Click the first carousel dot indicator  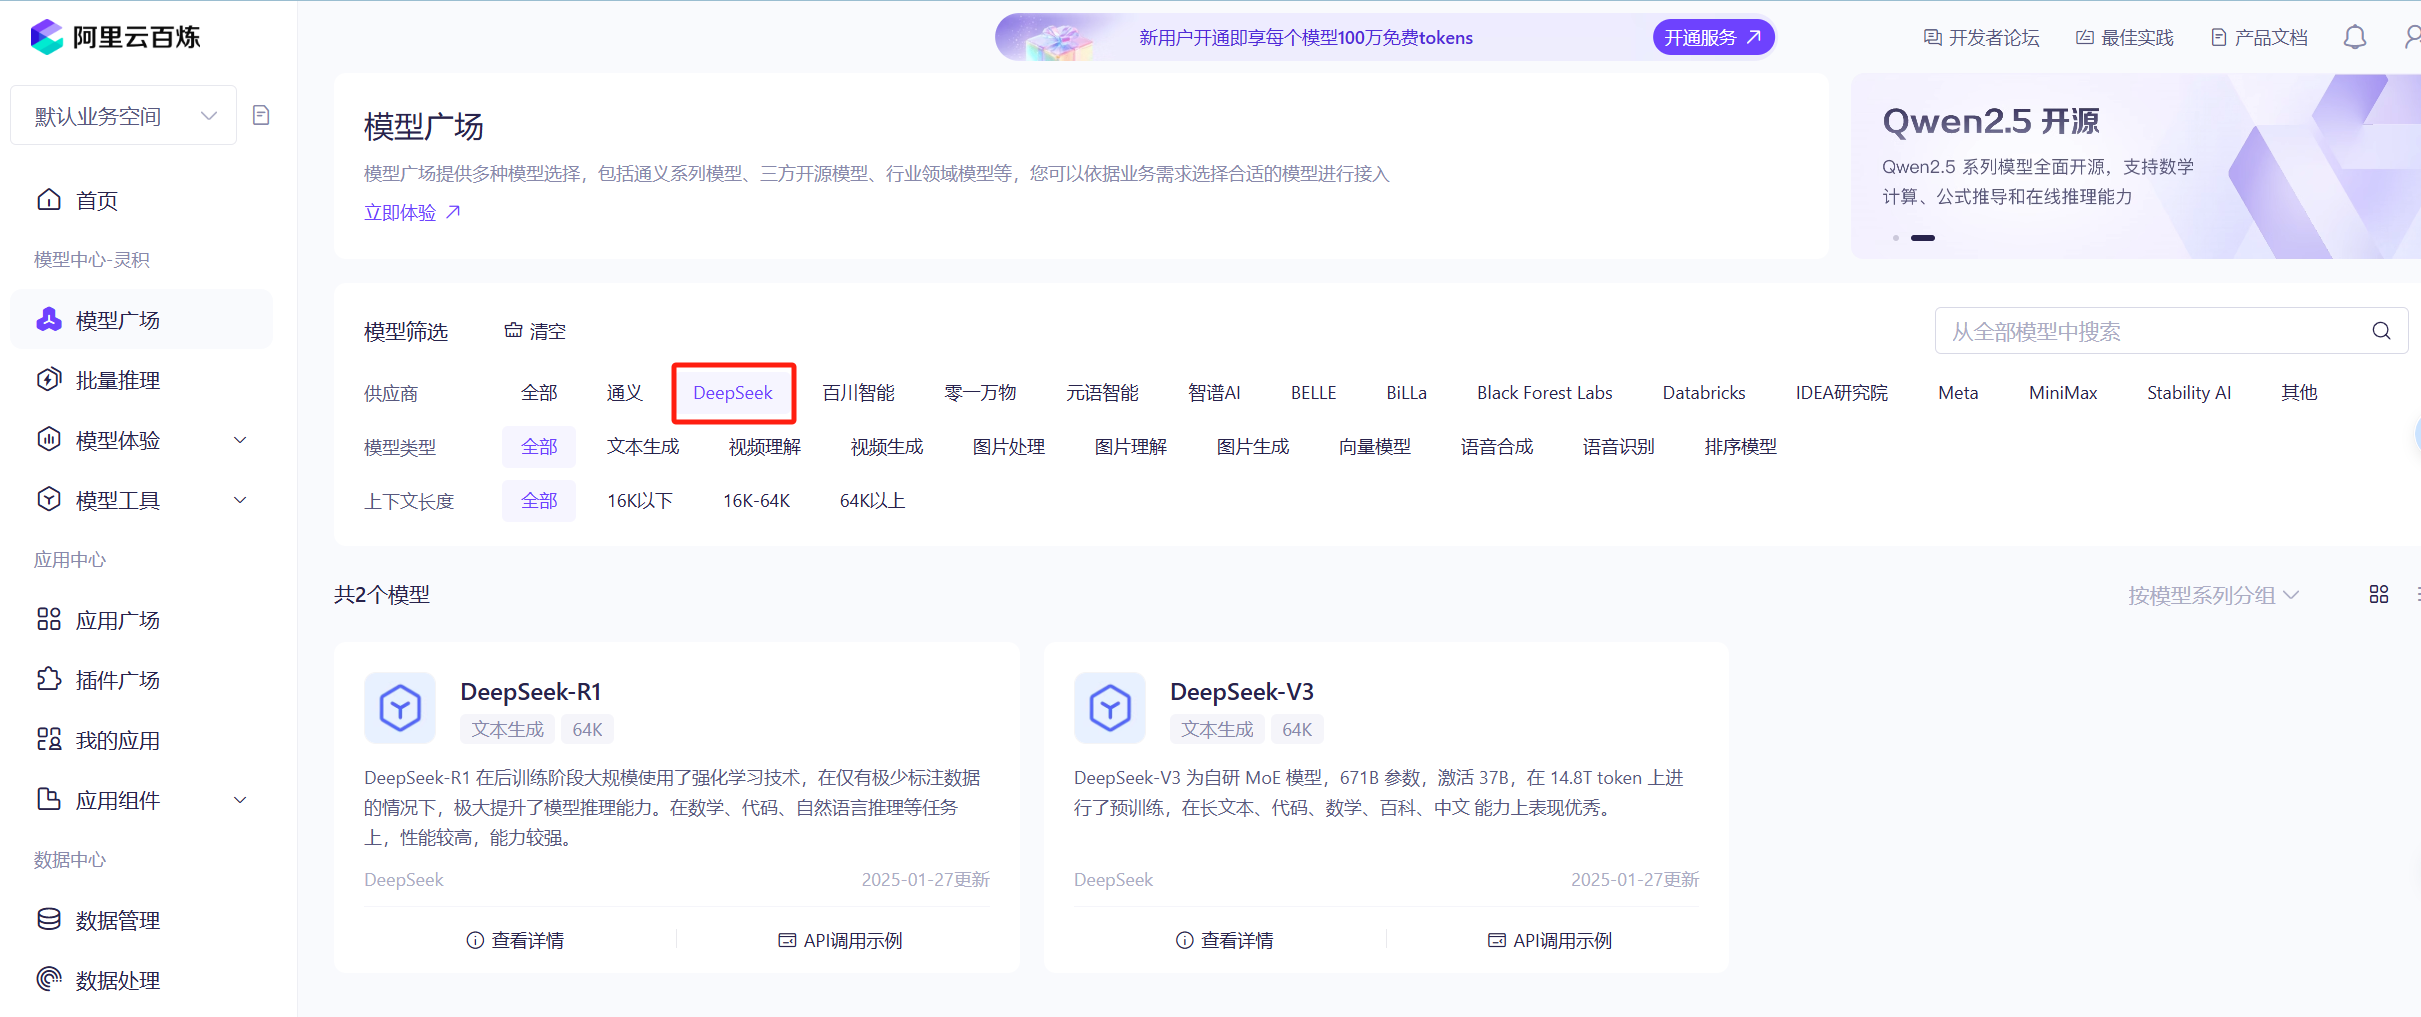[1895, 238]
